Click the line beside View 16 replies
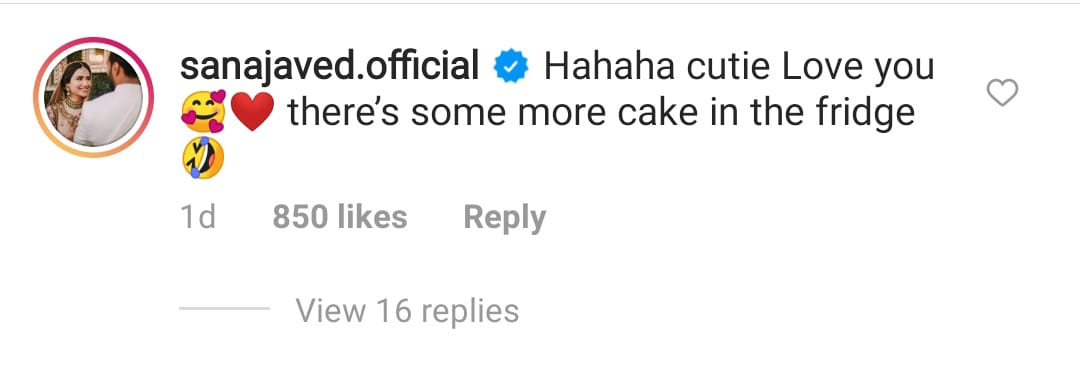The height and width of the screenshot is (376, 1080). point(224,309)
